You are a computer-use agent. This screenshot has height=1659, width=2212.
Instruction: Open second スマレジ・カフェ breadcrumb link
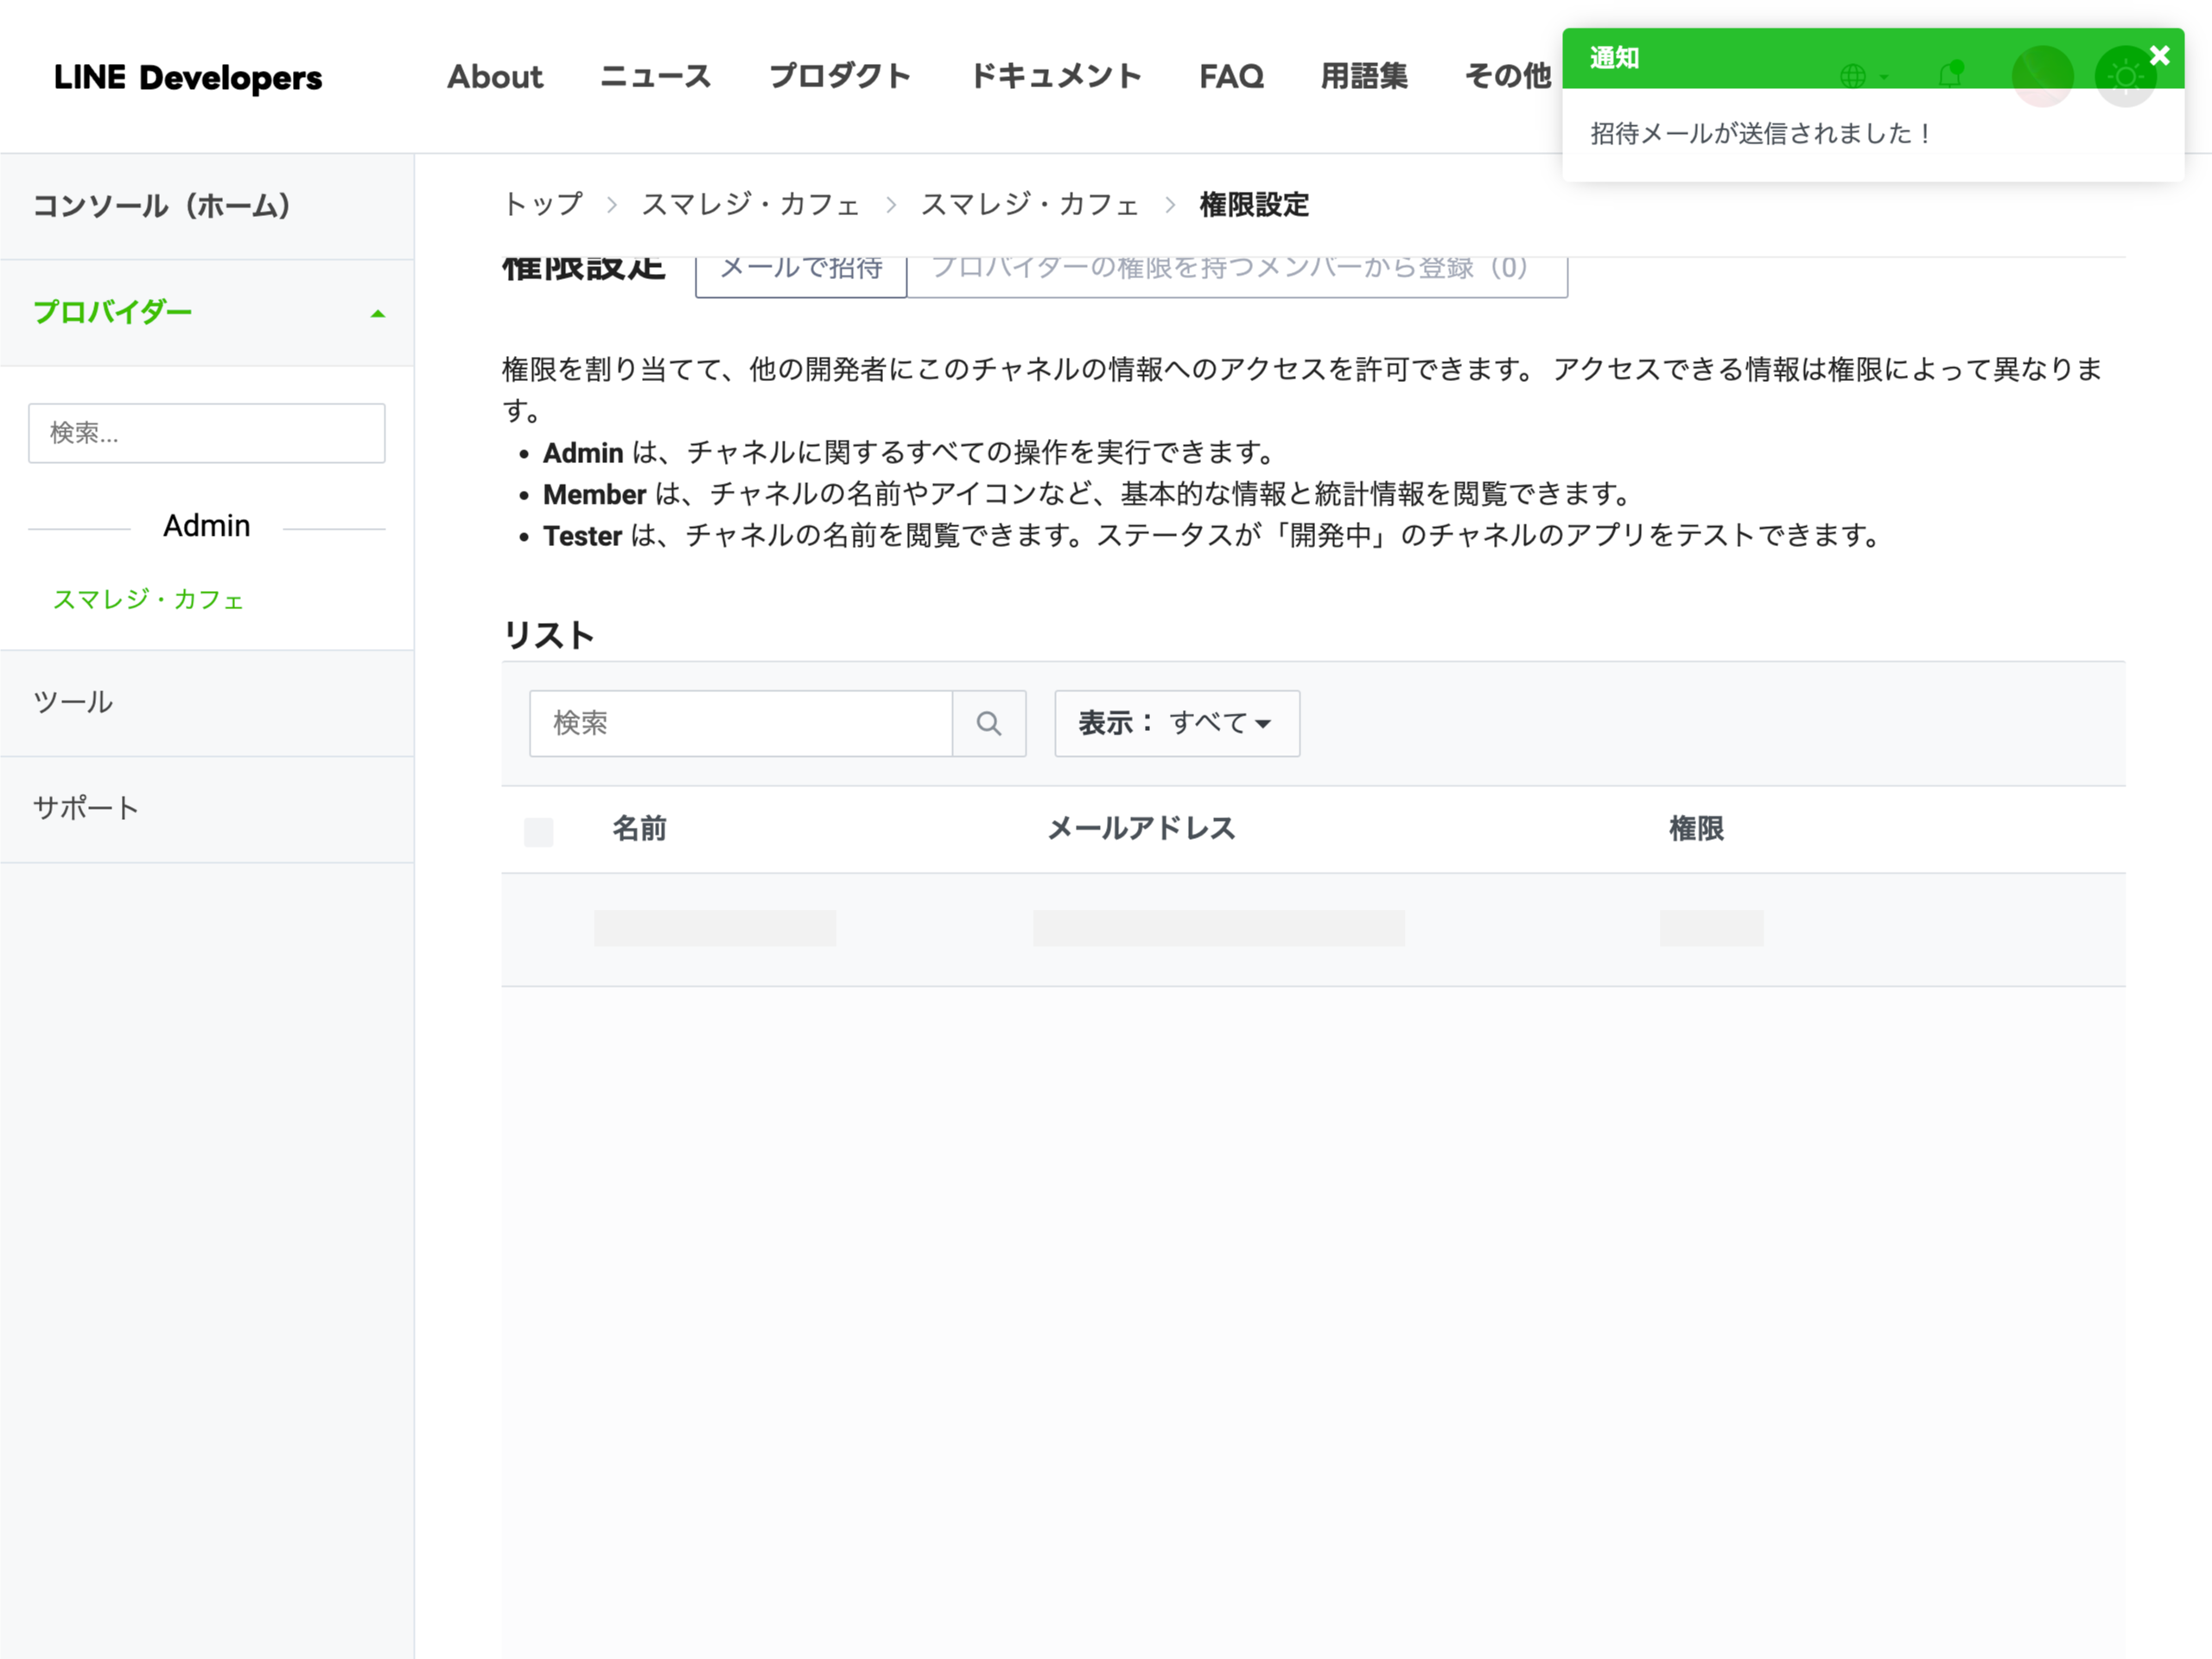coord(1030,205)
